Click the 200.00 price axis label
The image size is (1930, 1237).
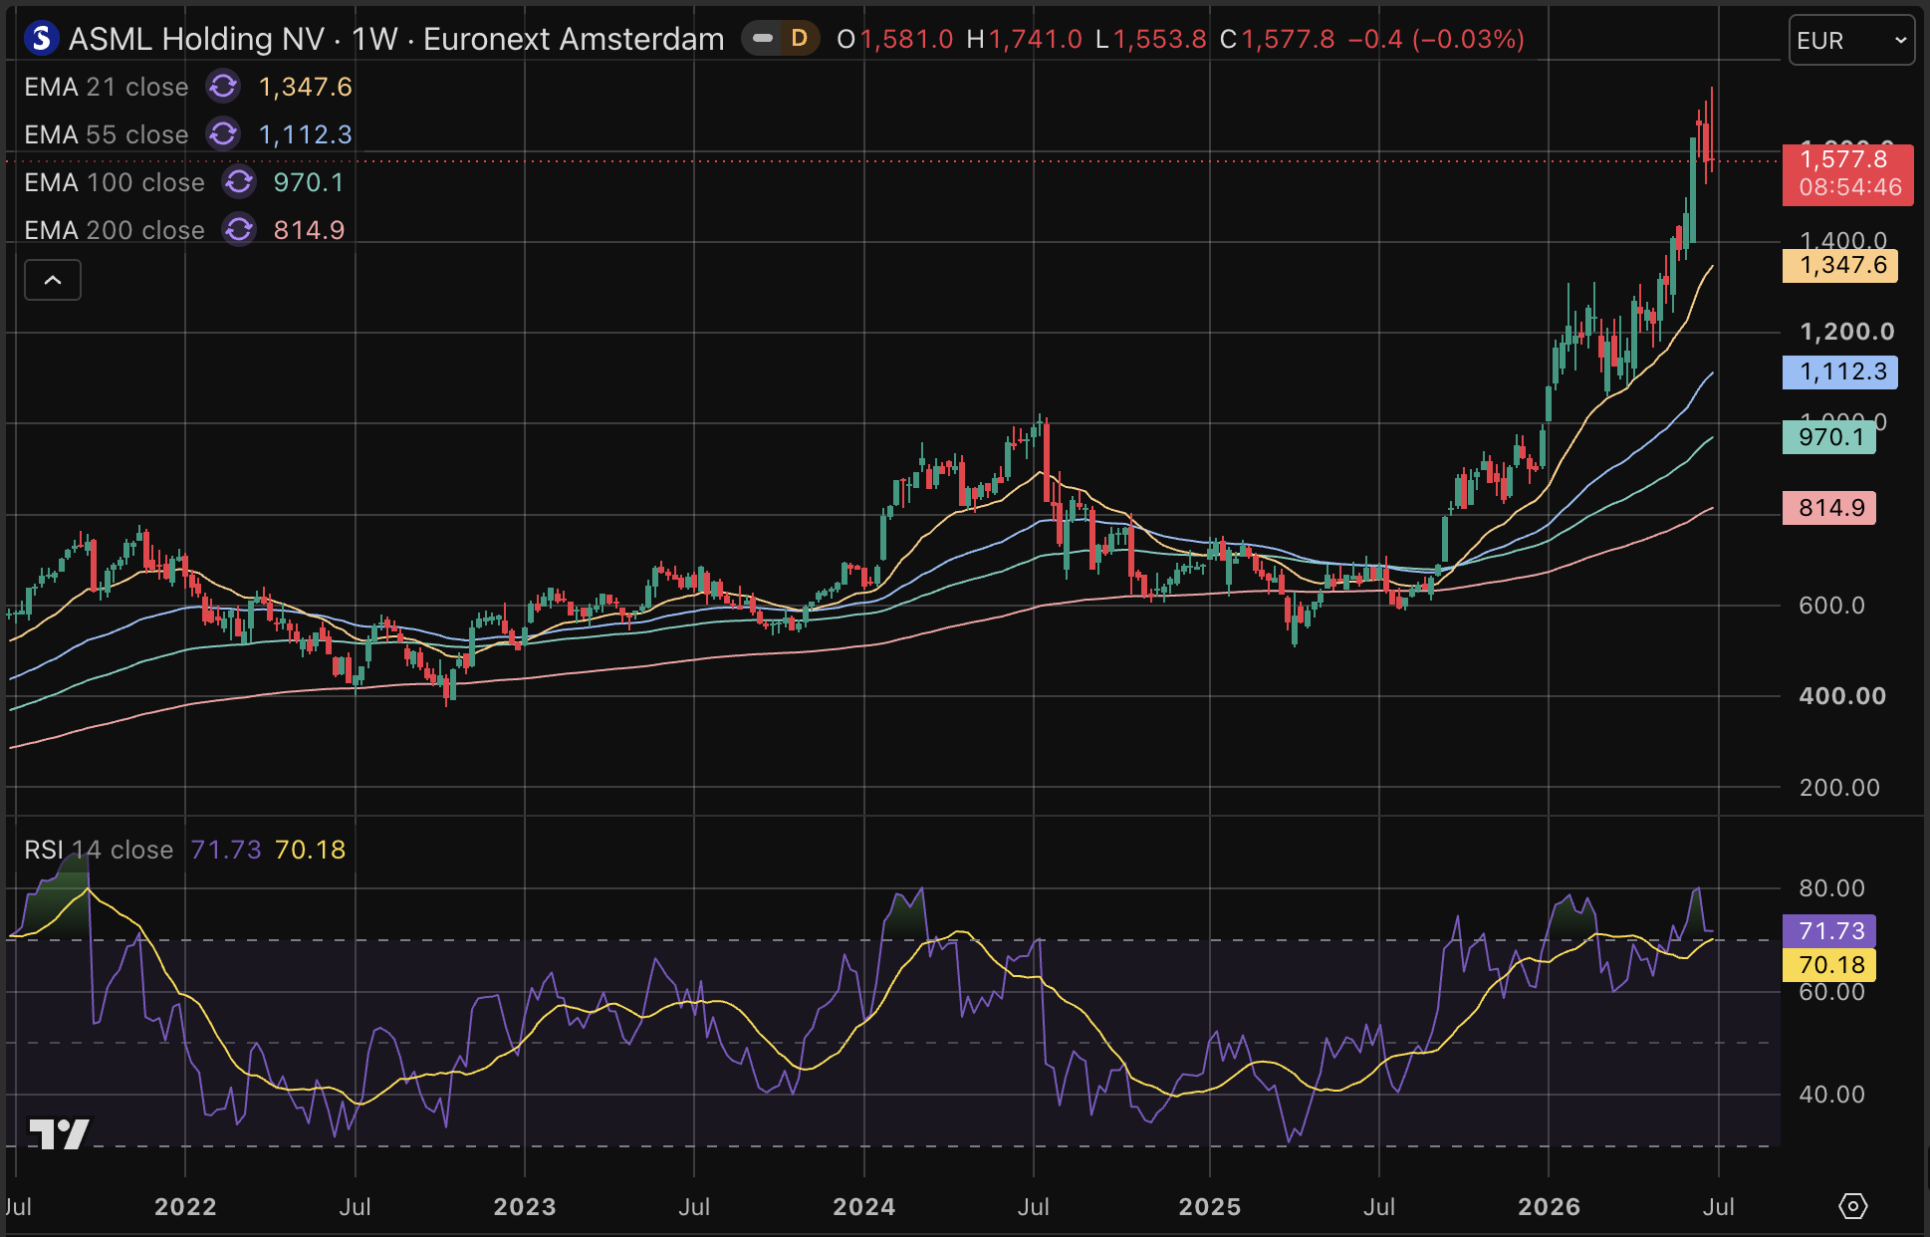click(x=1839, y=788)
